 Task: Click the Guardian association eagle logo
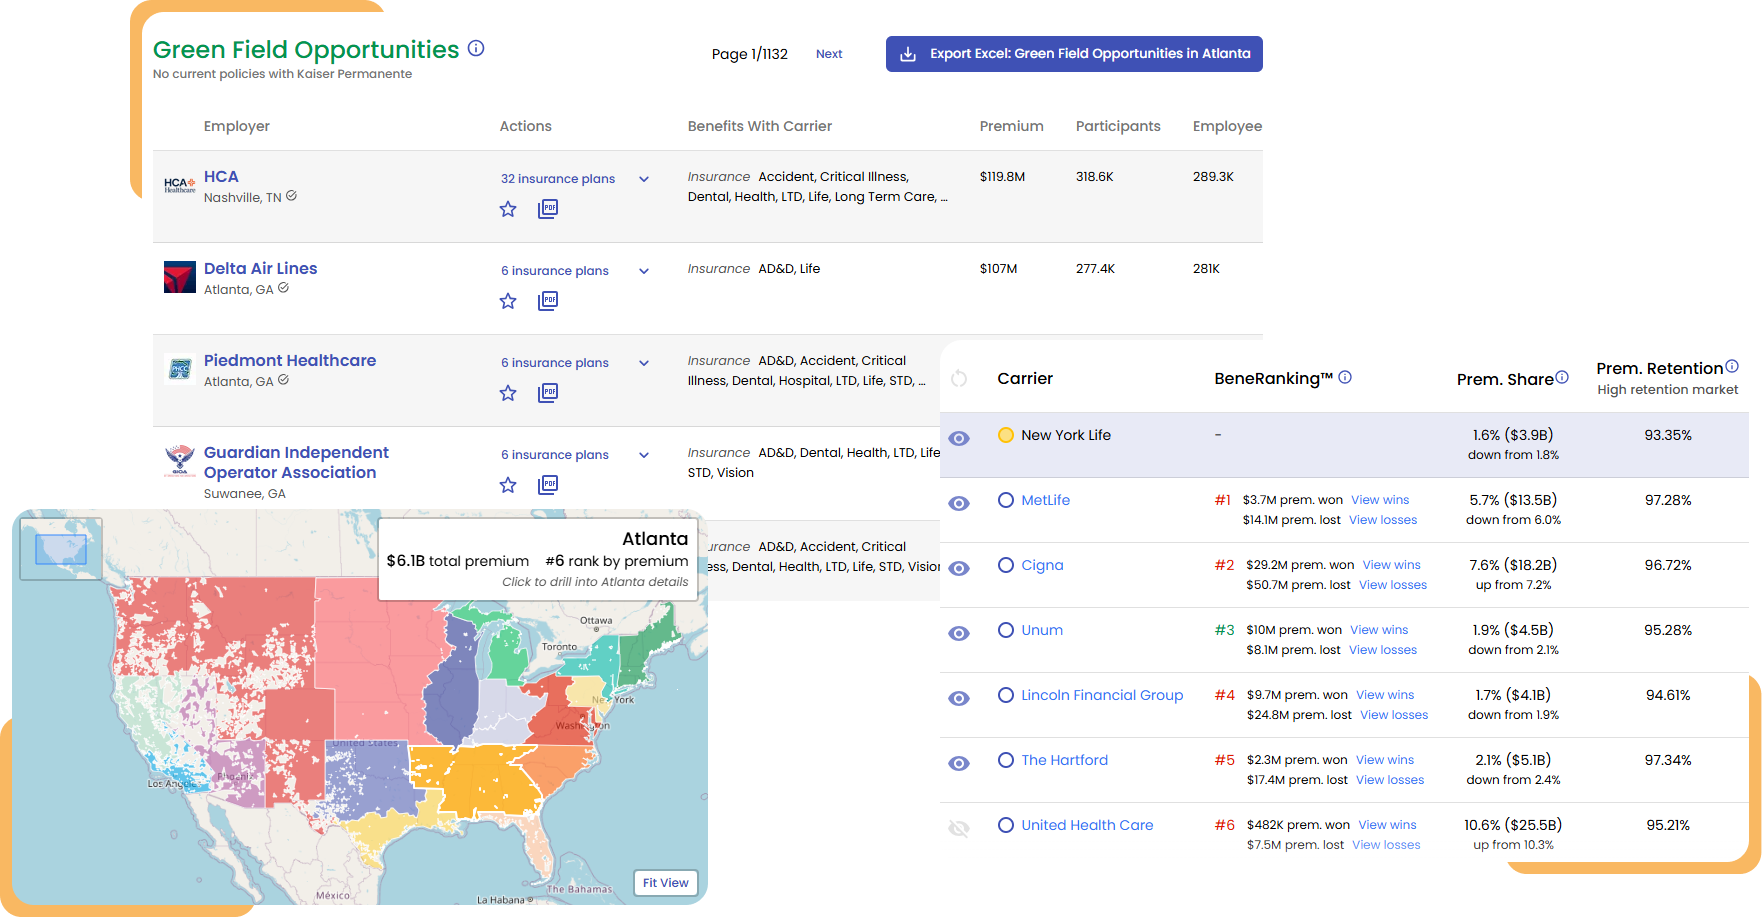coord(180,461)
